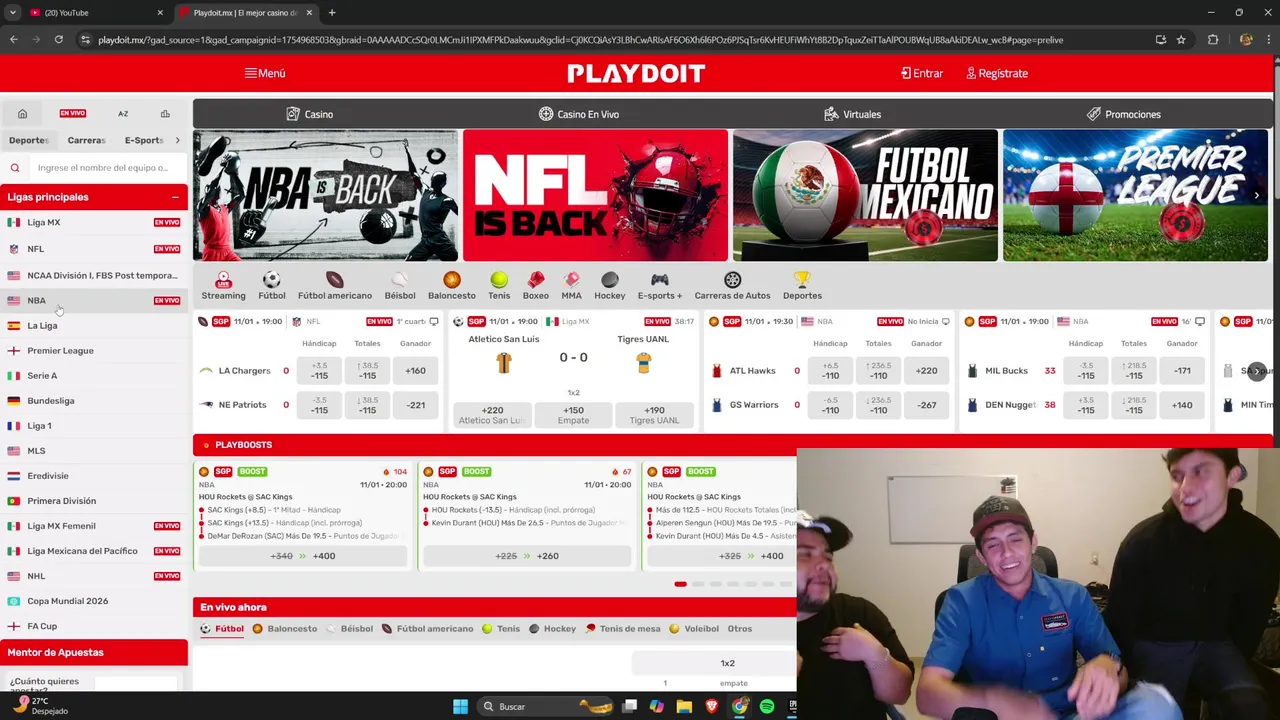Click the Regístrate sign-up button

click(x=997, y=73)
